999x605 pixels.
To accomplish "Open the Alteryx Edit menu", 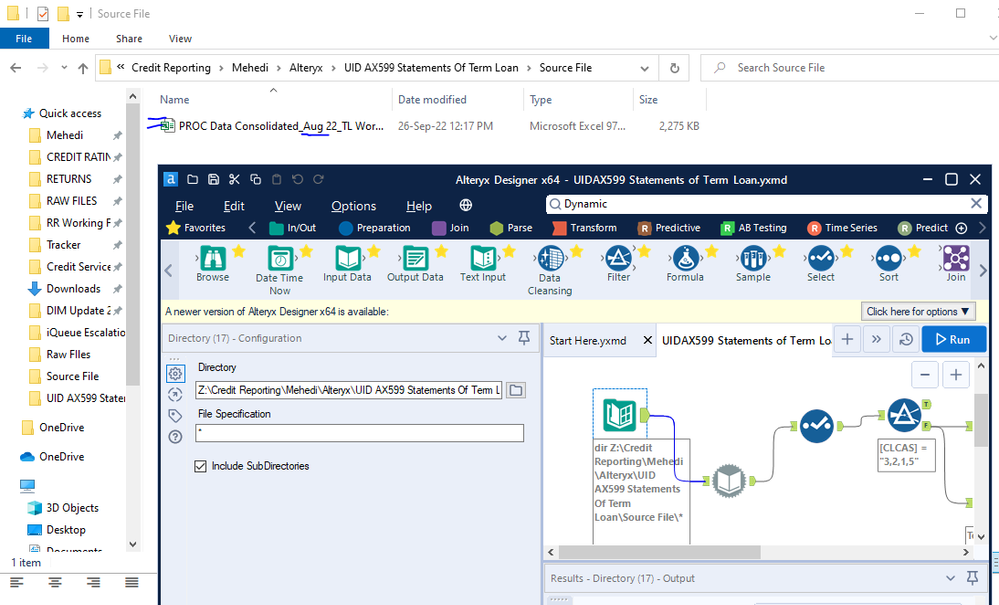I will (x=234, y=206).
